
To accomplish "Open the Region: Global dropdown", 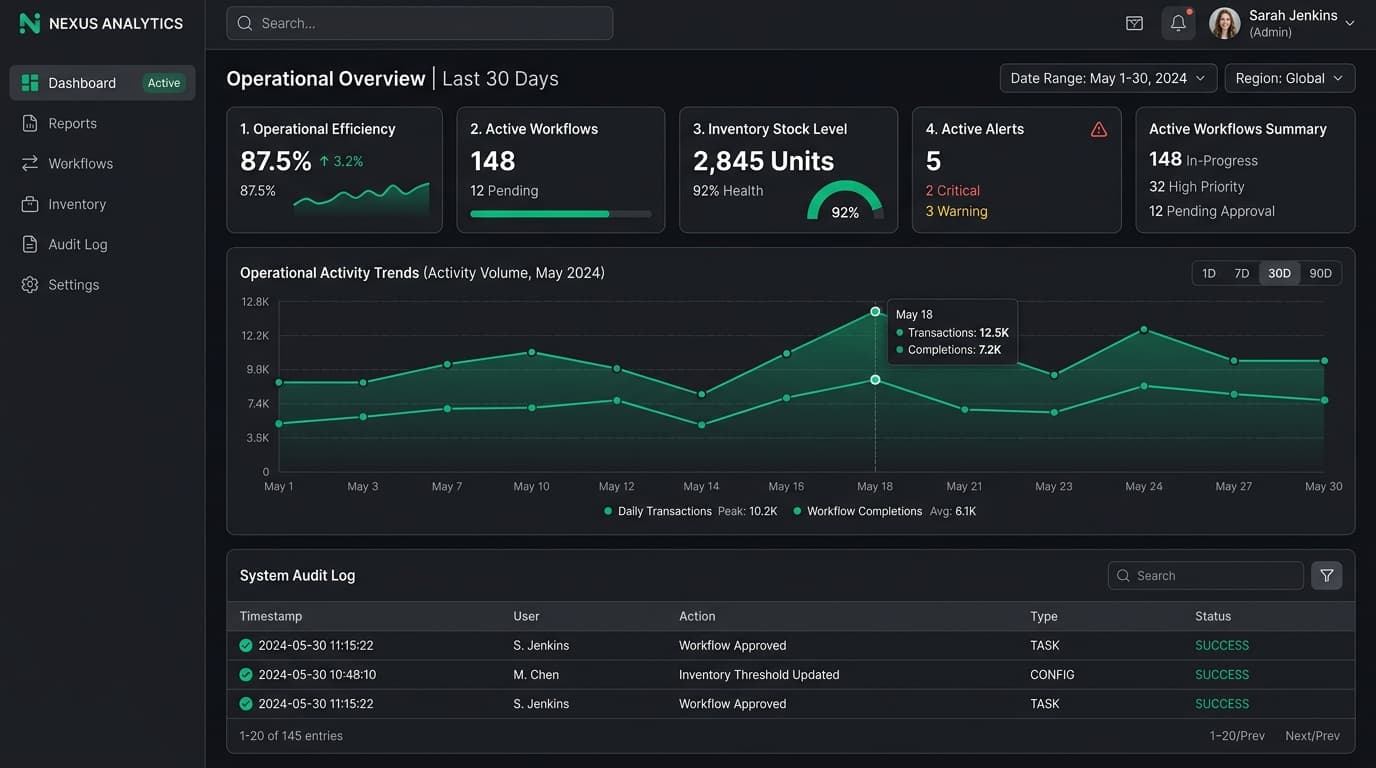I will pos(1290,78).
